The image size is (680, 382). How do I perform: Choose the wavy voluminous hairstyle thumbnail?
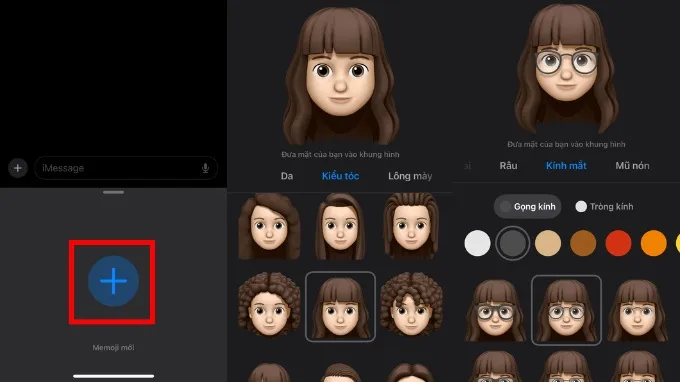pos(269,226)
